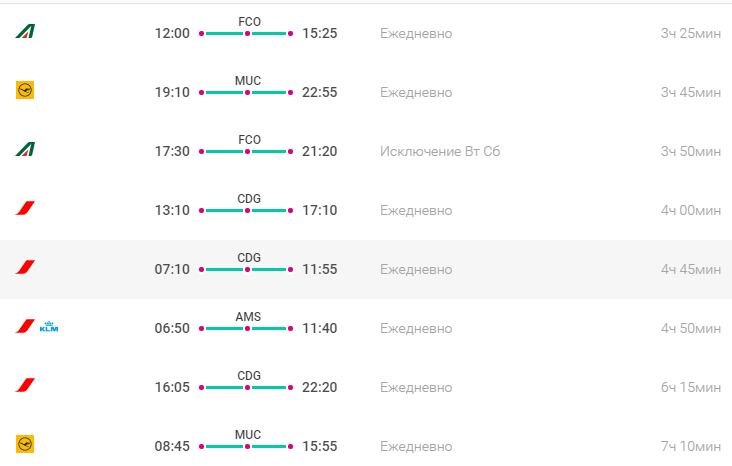Click Alitalia logo on 12:00 flight
732x466 pixels.
(x=25, y=32)
